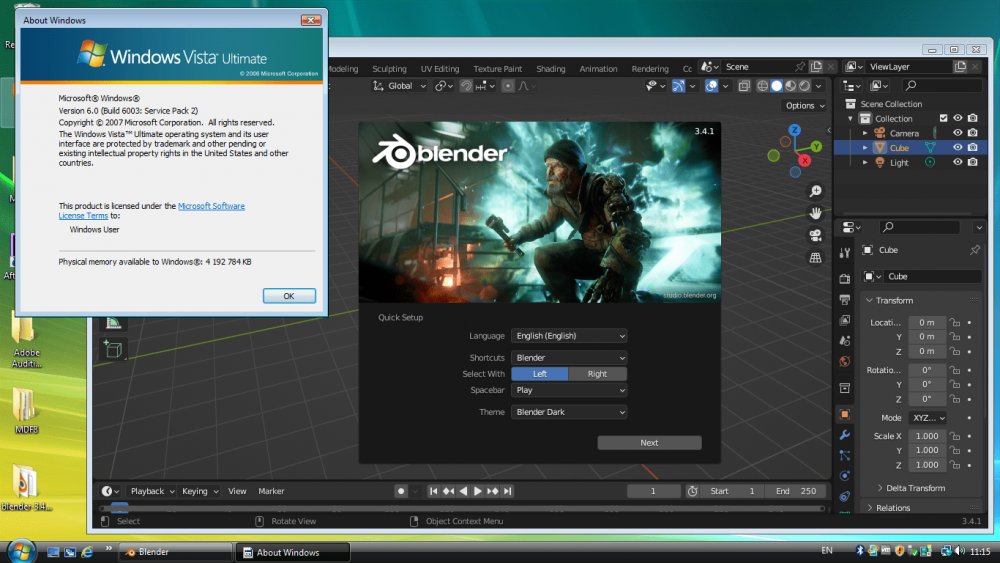This screenshot has height=563, width=1000.
Task: Open the Microsoft Software License Terms link
Action: click(x=210, y=206)
